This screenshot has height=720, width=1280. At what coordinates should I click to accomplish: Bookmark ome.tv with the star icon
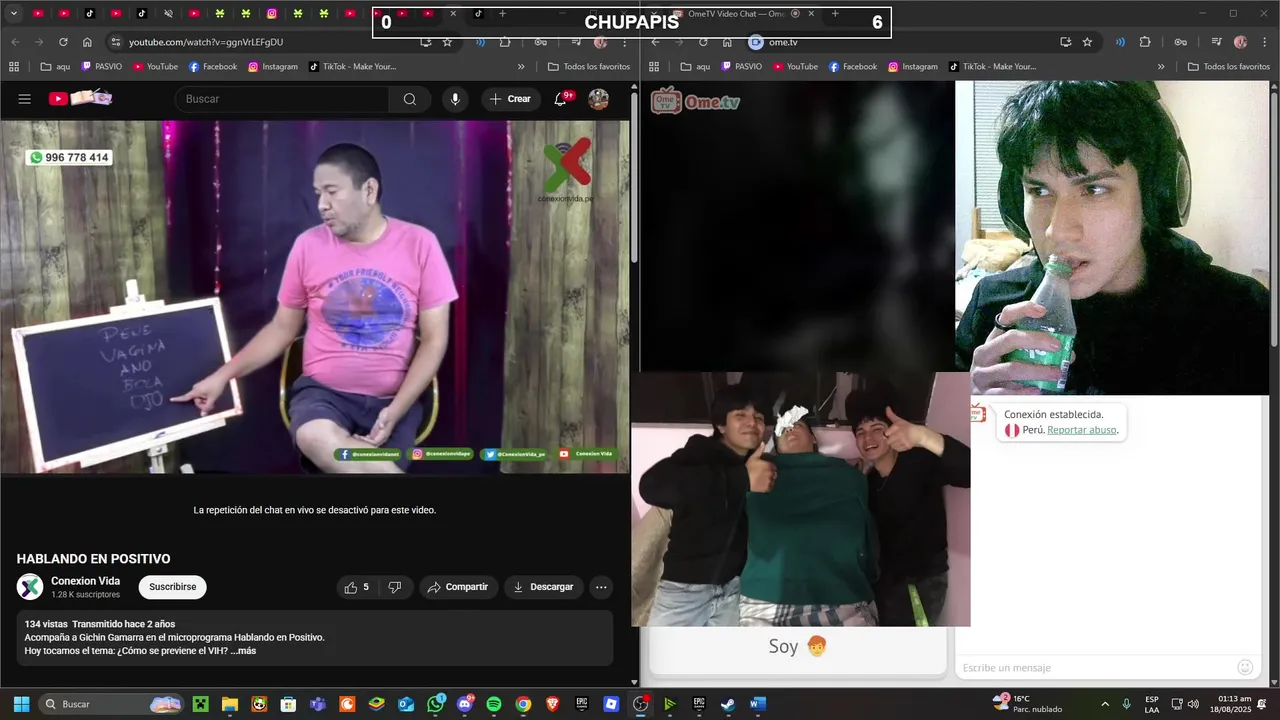point(1087,42)
